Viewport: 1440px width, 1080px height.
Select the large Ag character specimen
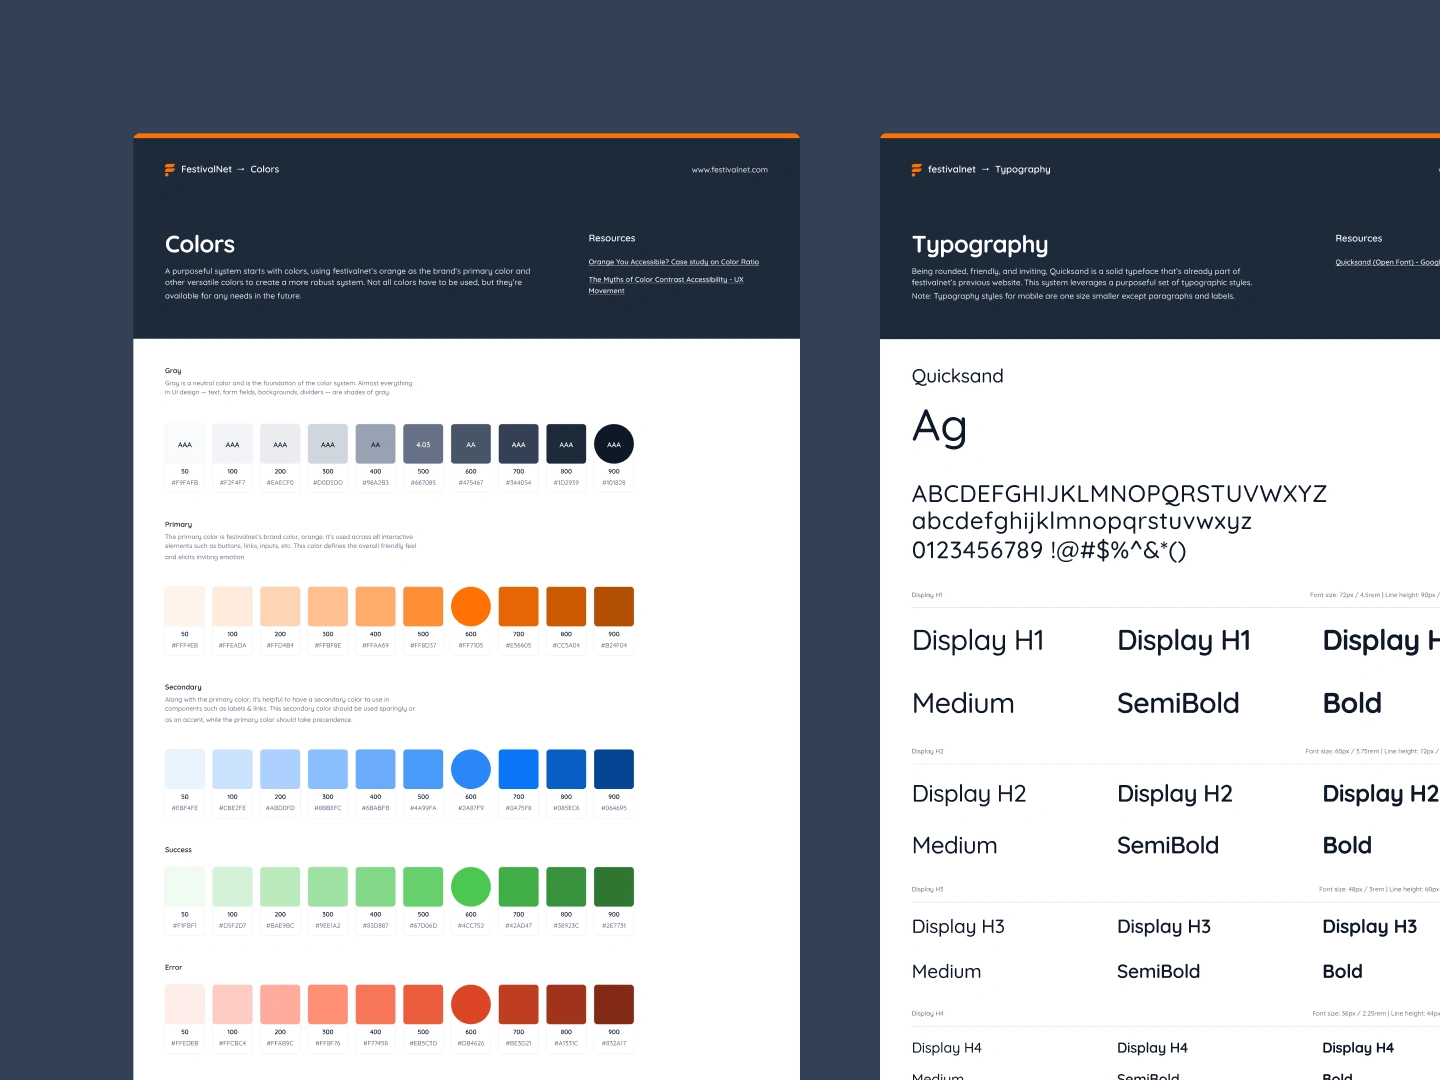tap(938, 428)
